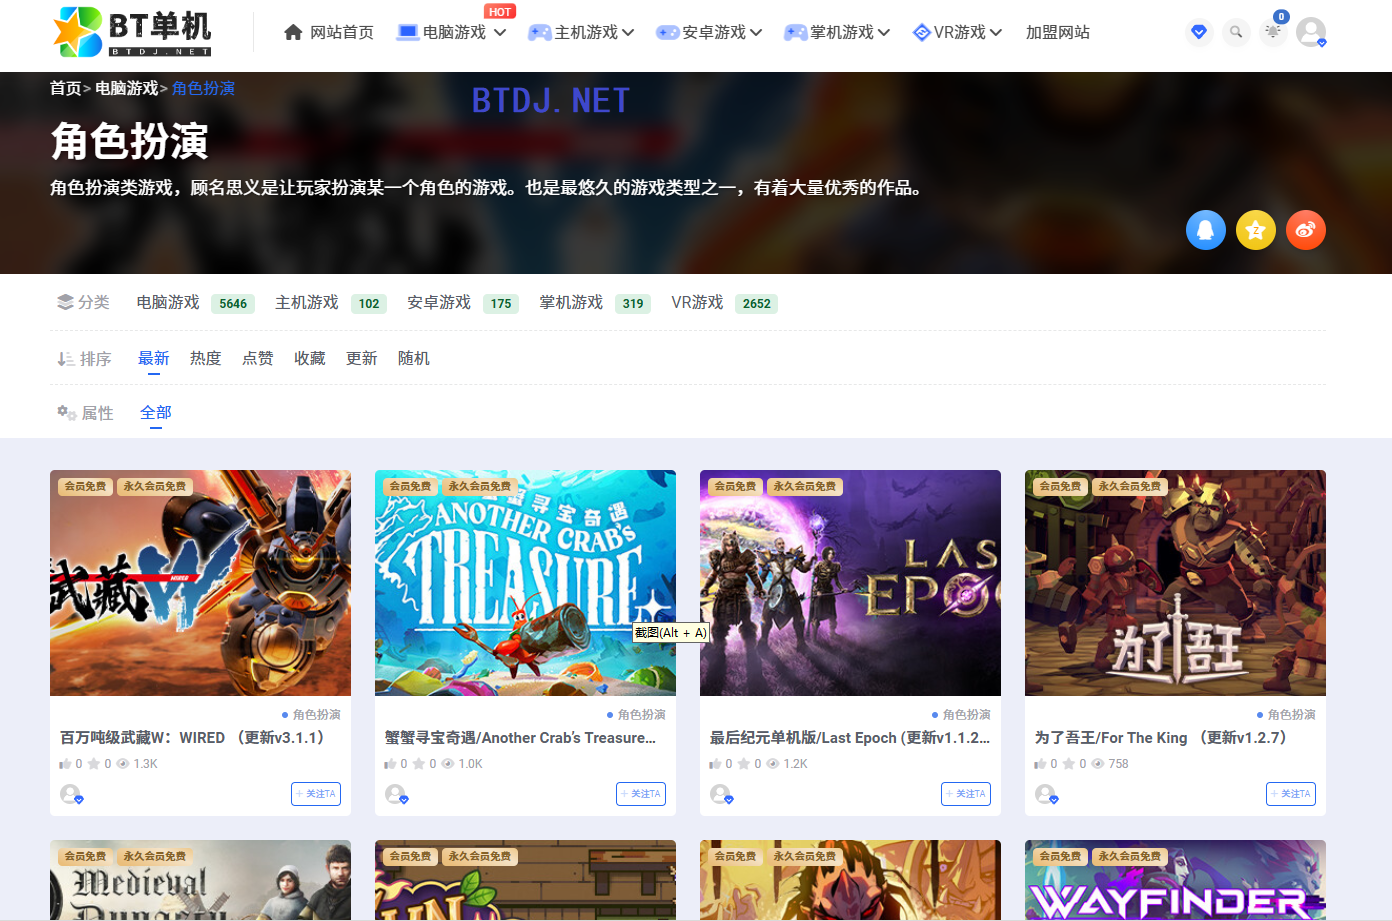This screenshot has width=1392, height=921.
Task: Open the Last Epoch game thumbnail
Action: point(850,583)
